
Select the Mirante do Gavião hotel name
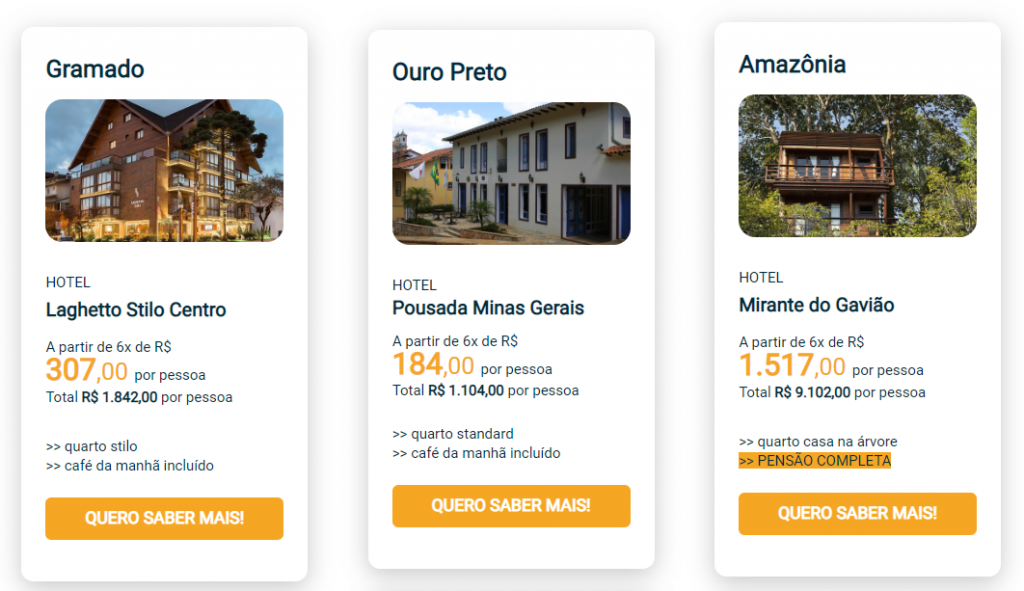click(816, 304)
